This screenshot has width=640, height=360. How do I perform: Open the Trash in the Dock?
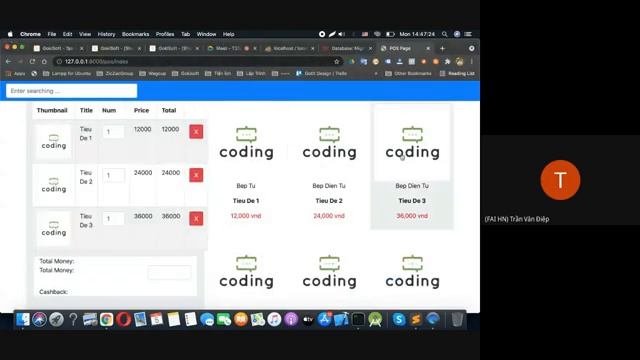pyautogui.click(x=457, y=319)
